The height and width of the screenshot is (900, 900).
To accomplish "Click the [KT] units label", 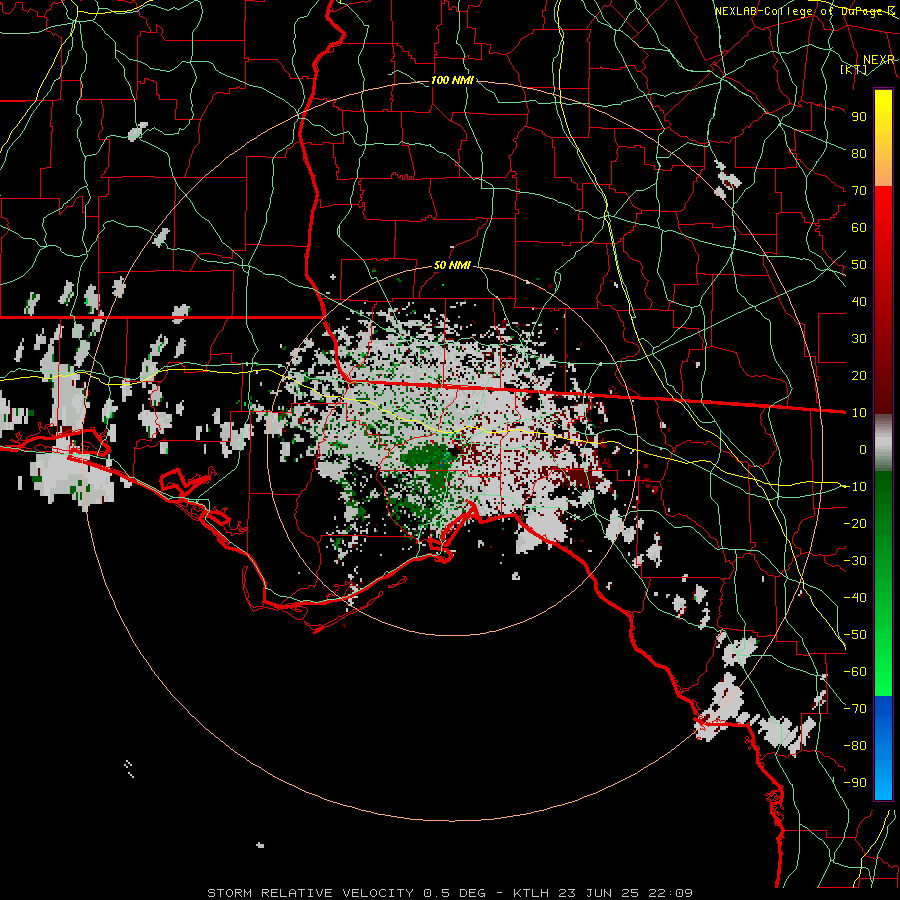I will pyautogui.click(x=854, y=69).
